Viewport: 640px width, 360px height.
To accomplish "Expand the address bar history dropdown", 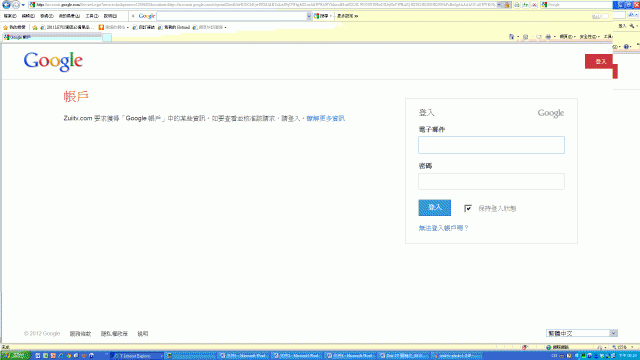I will 500,5.
